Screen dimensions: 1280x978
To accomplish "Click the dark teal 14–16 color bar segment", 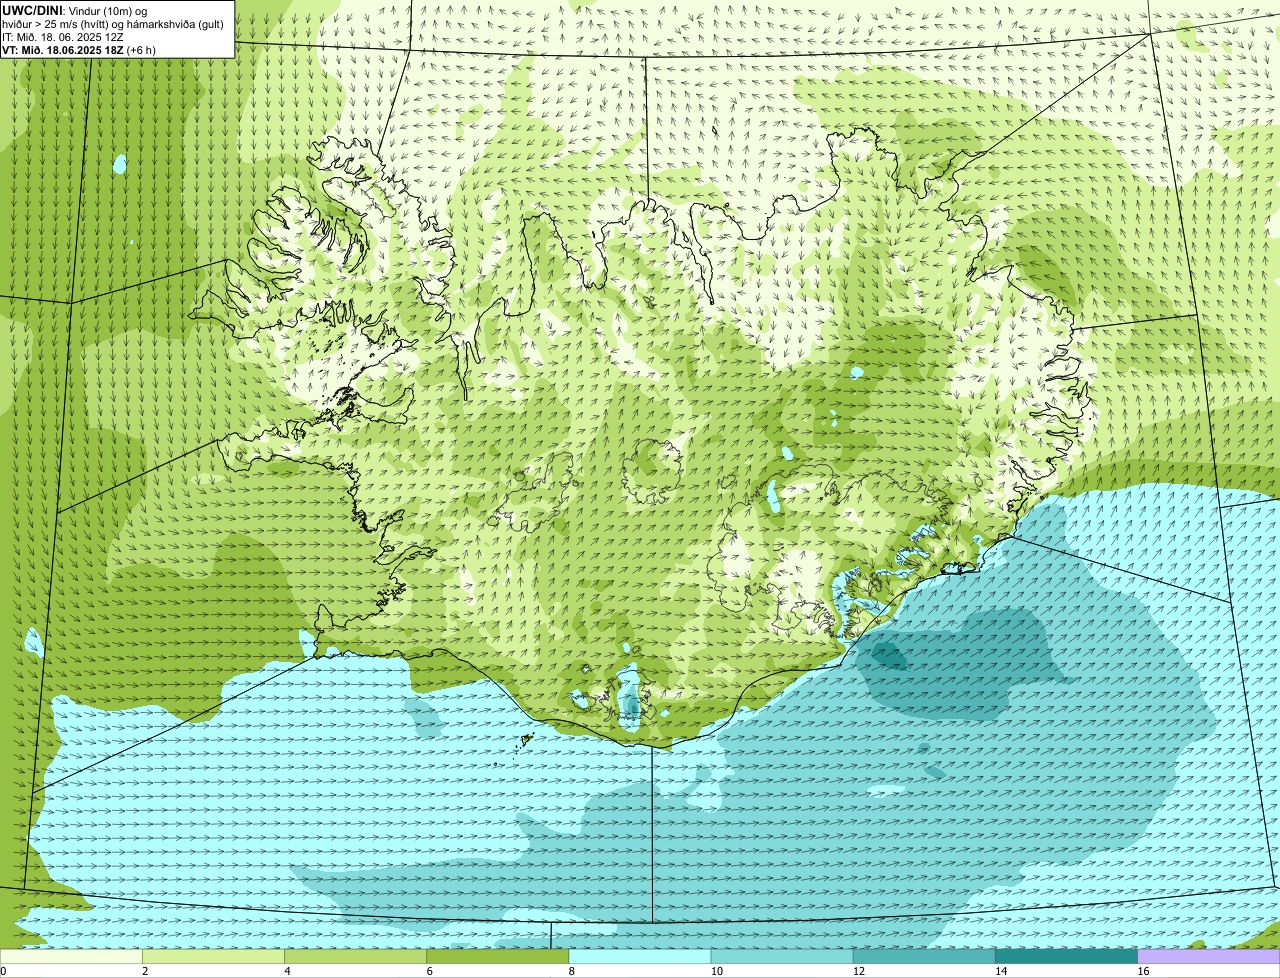I will tap(1066, 956).
